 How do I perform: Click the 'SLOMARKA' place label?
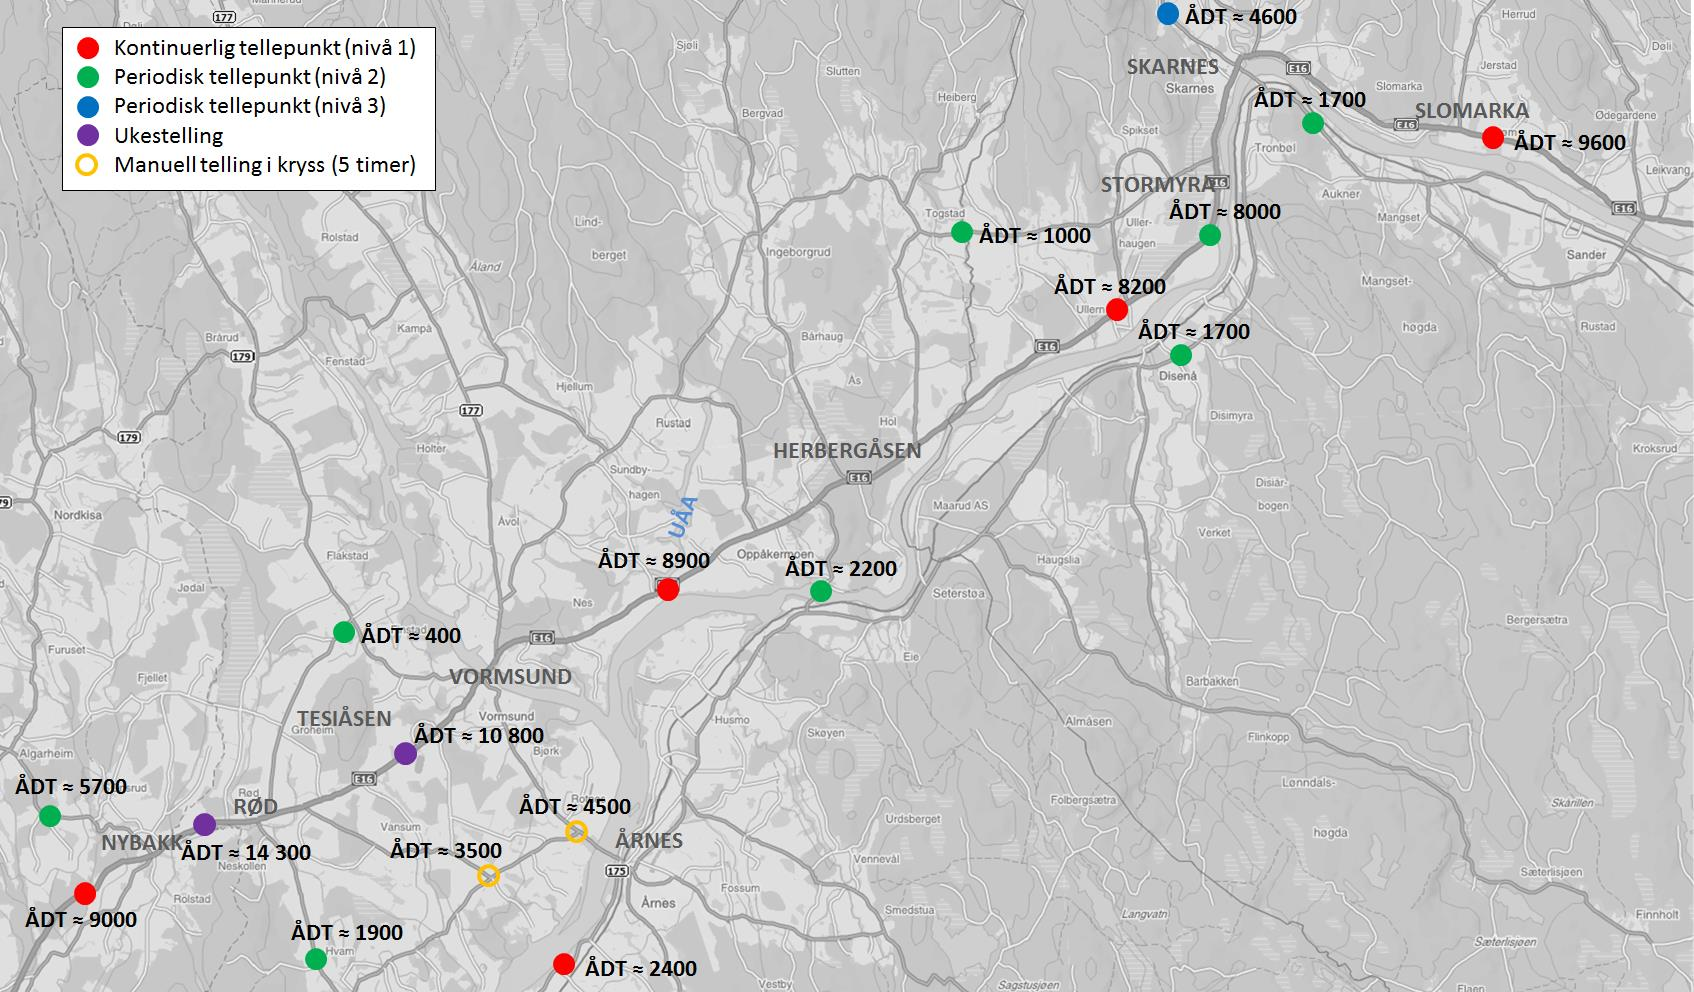coord(1472,111)
